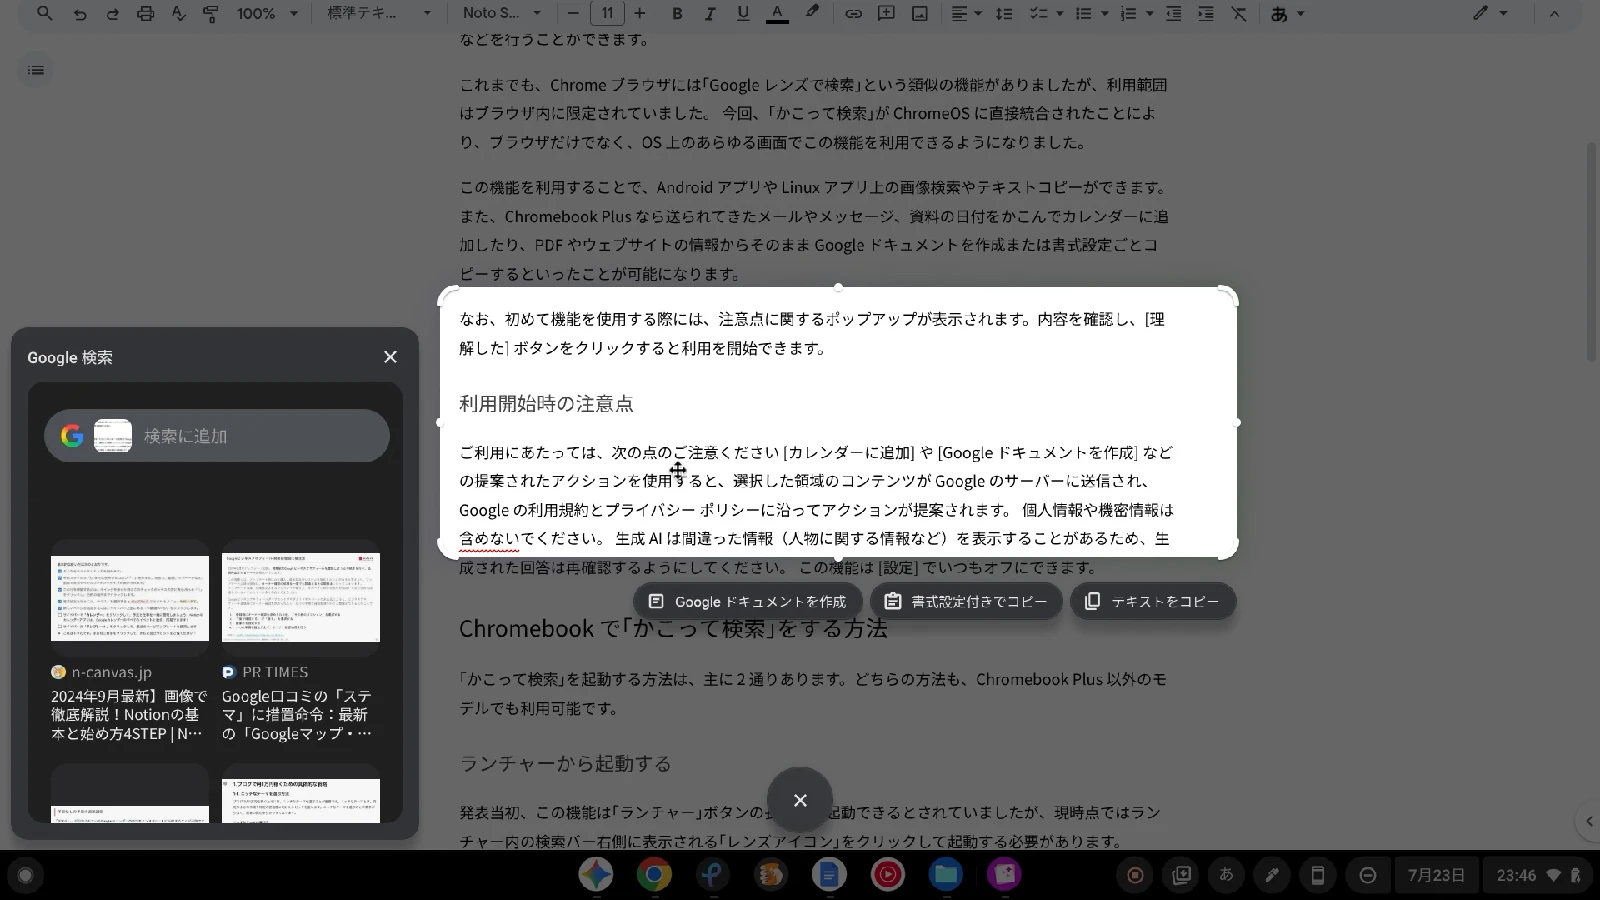Image resolution: width=1600 pixels, height=900 pixels.
Task: Open the Files app from shelf
Action: click(x=946, y=875)
